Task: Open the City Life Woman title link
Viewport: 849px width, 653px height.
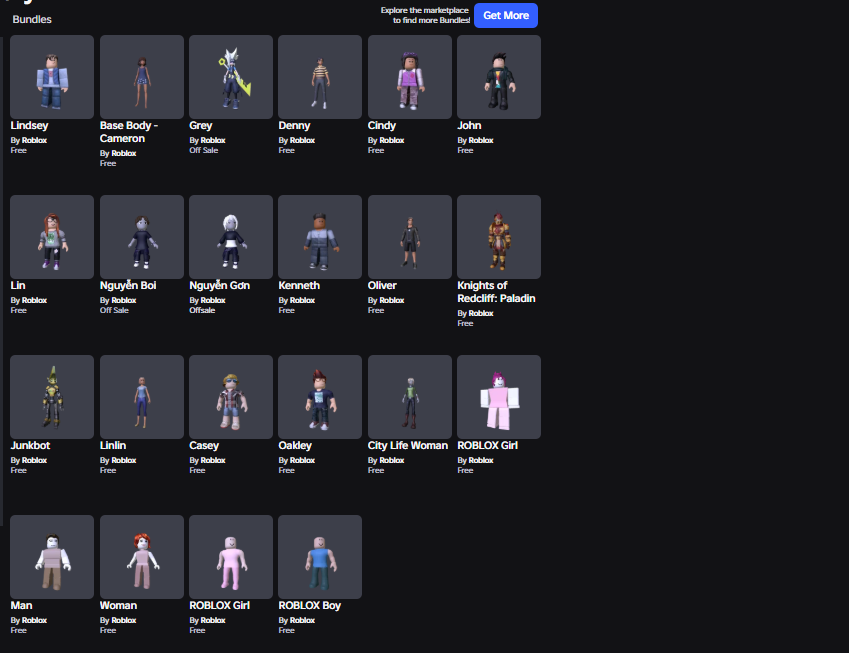Action: coord(408,446)
